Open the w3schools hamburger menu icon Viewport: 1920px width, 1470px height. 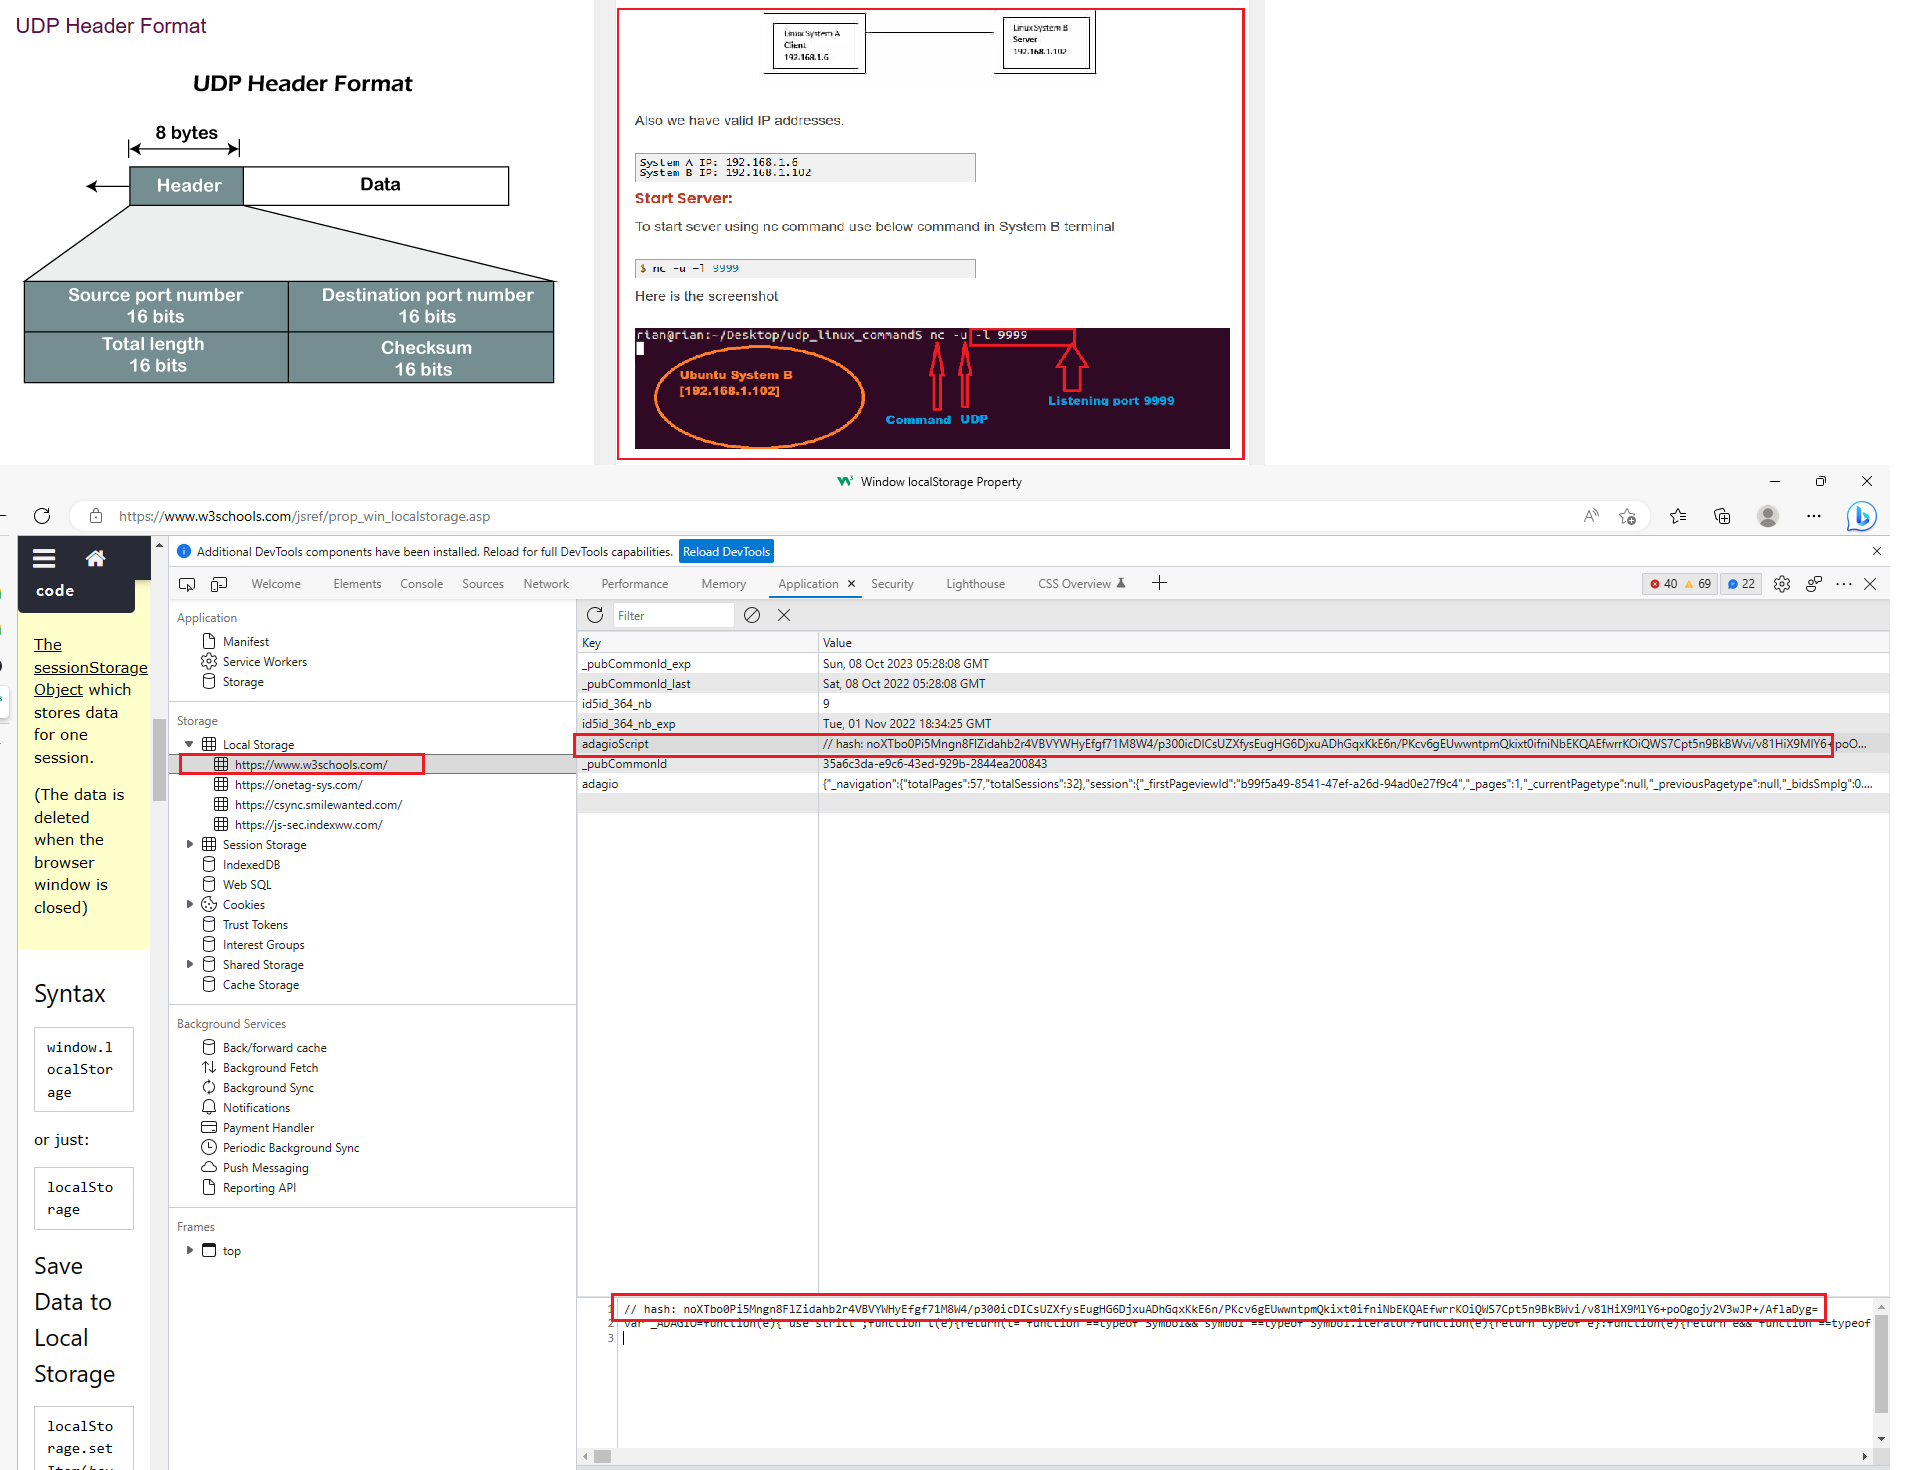tap(44, 558)
